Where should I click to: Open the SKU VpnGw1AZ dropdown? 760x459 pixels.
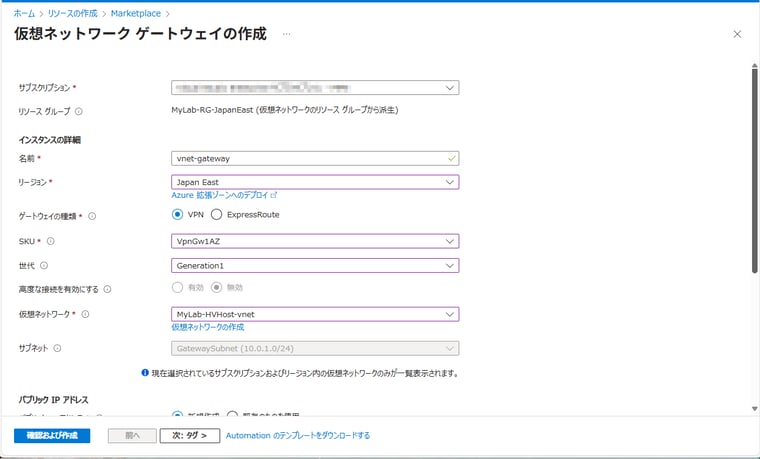(315, 241)
